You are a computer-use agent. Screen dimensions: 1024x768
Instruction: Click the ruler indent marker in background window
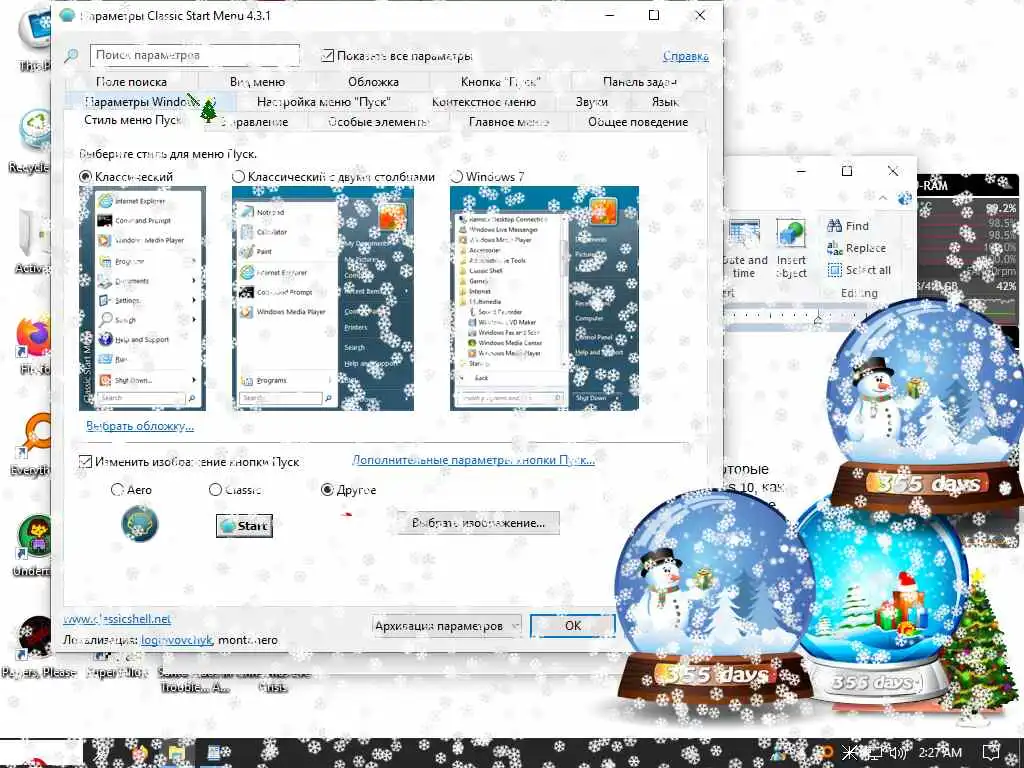pos(818,318)
